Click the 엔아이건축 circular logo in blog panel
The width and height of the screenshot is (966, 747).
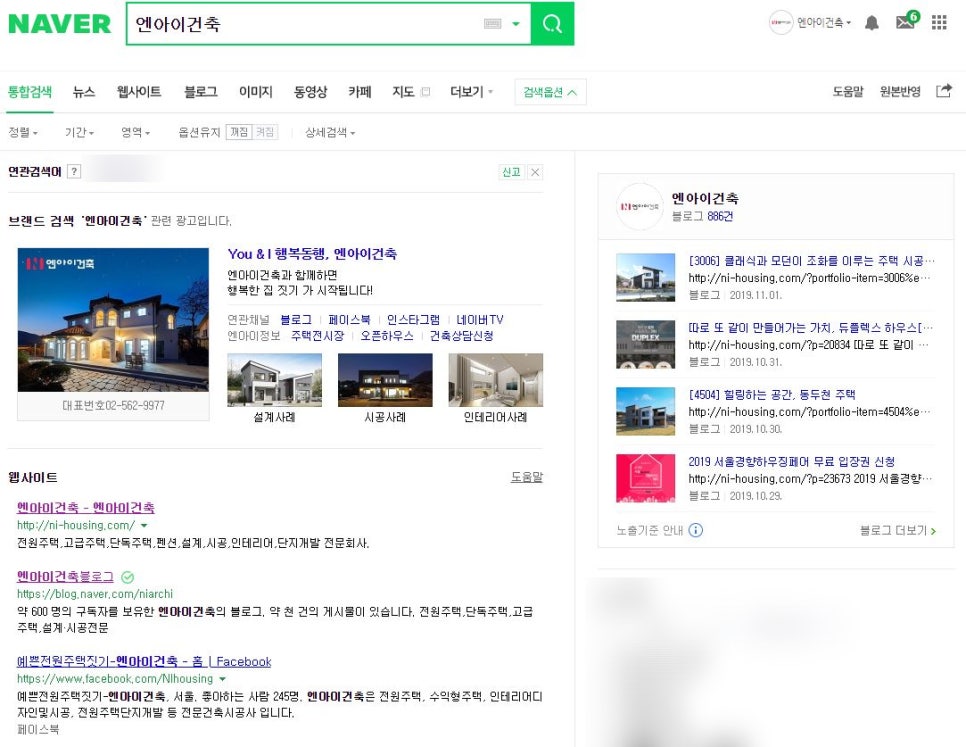[x=639, y=206]
